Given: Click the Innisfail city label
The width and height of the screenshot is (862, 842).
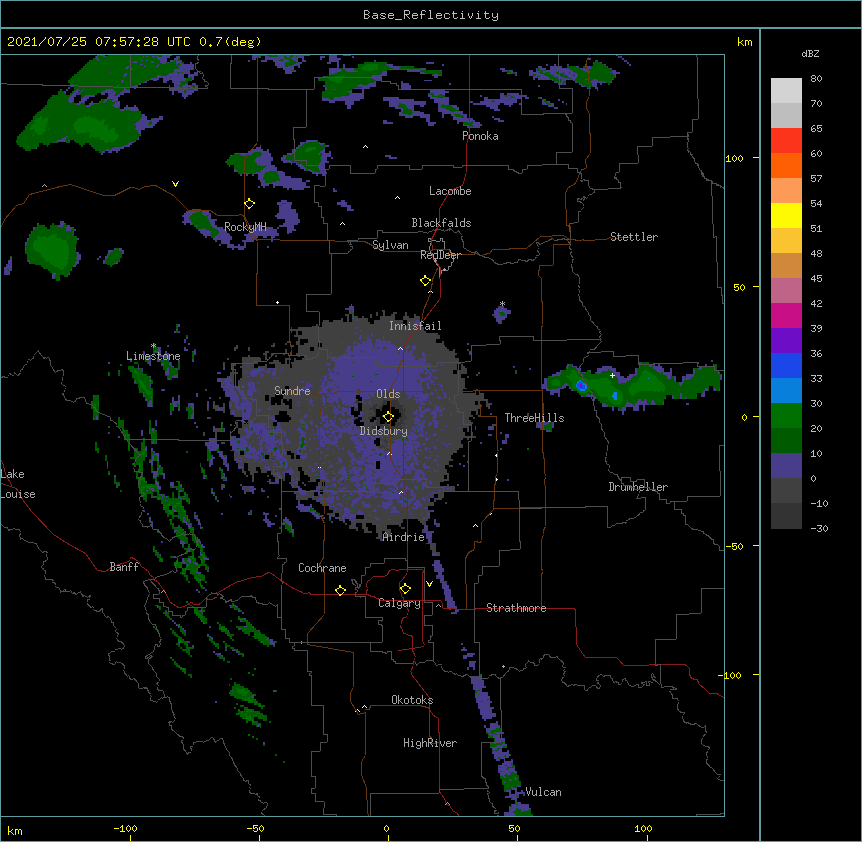Looking at the screenshot, I should (415, 326).
